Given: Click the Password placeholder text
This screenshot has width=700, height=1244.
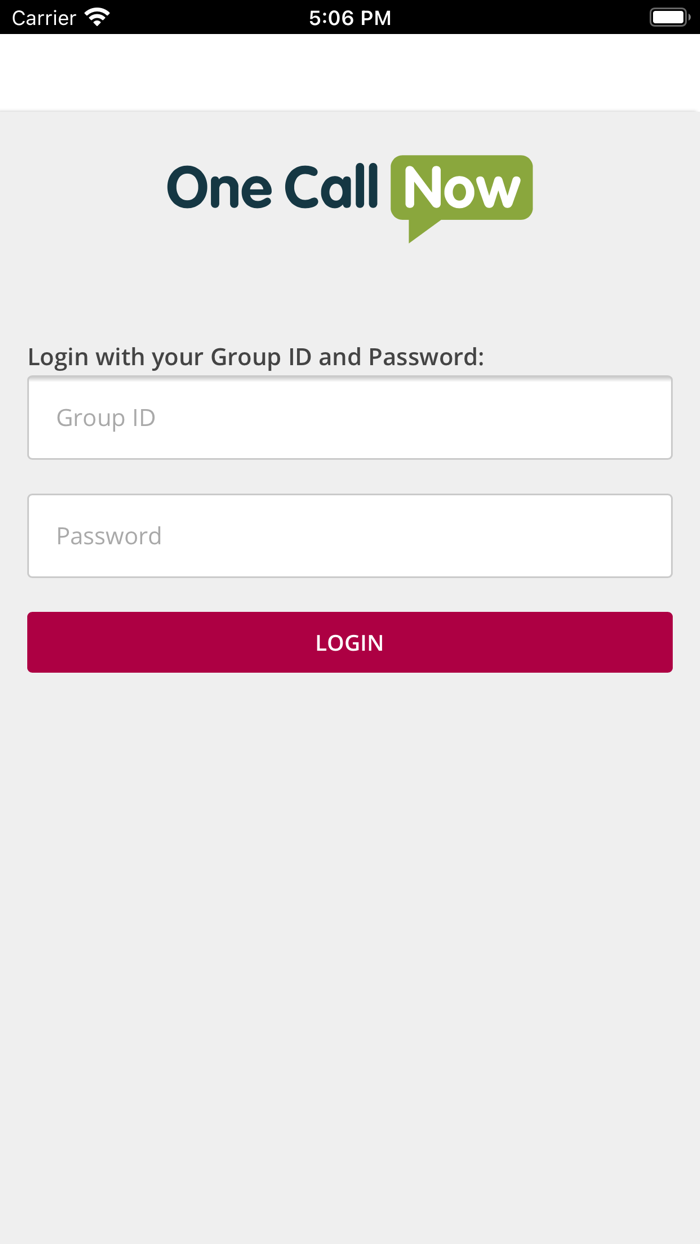Looking at the screenshot, I should tap(109, 536).
